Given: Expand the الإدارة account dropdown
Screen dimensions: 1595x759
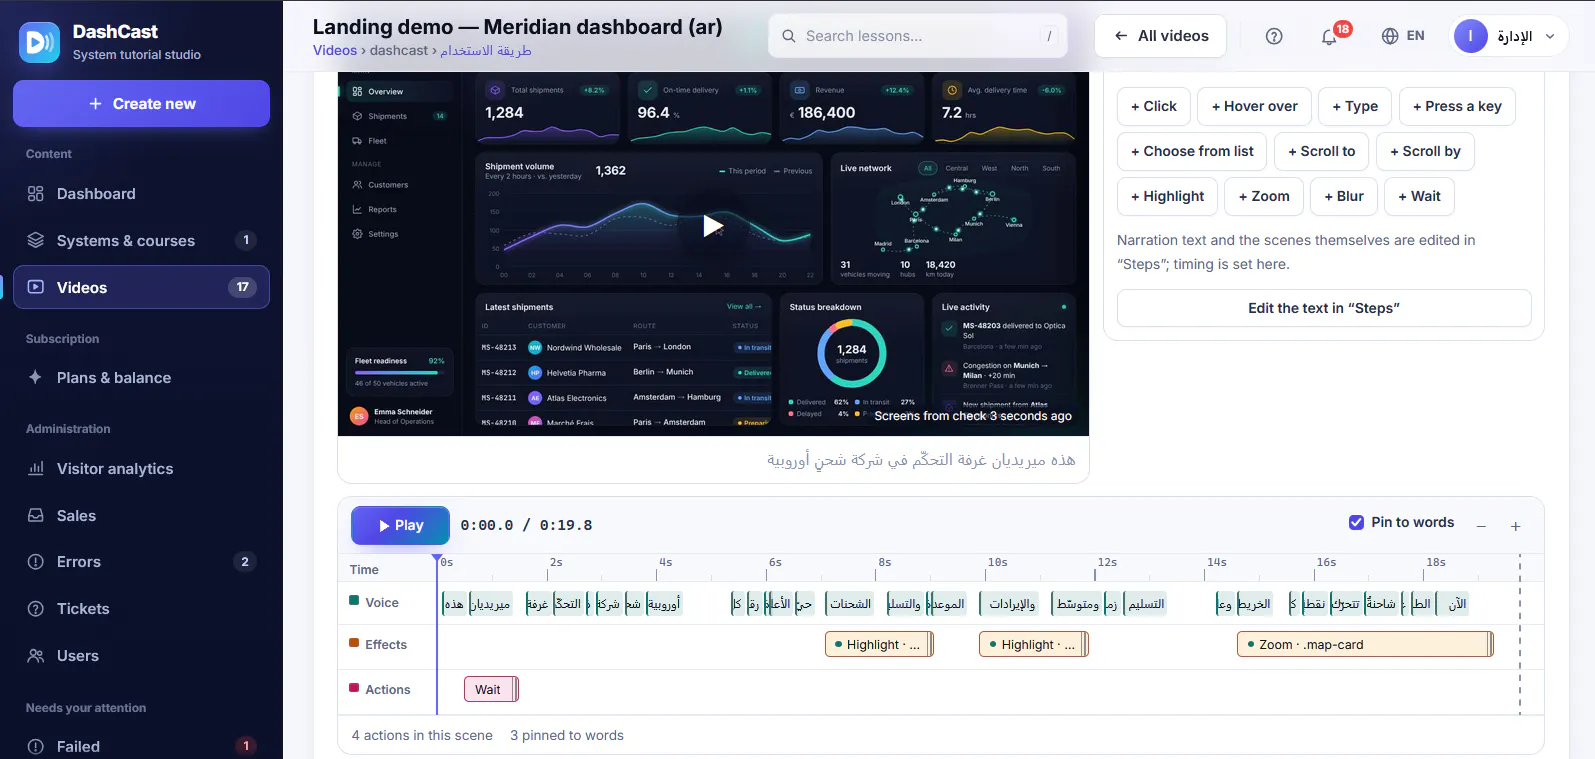Looking at the screenshot, I should click(x=1508, y=36).
